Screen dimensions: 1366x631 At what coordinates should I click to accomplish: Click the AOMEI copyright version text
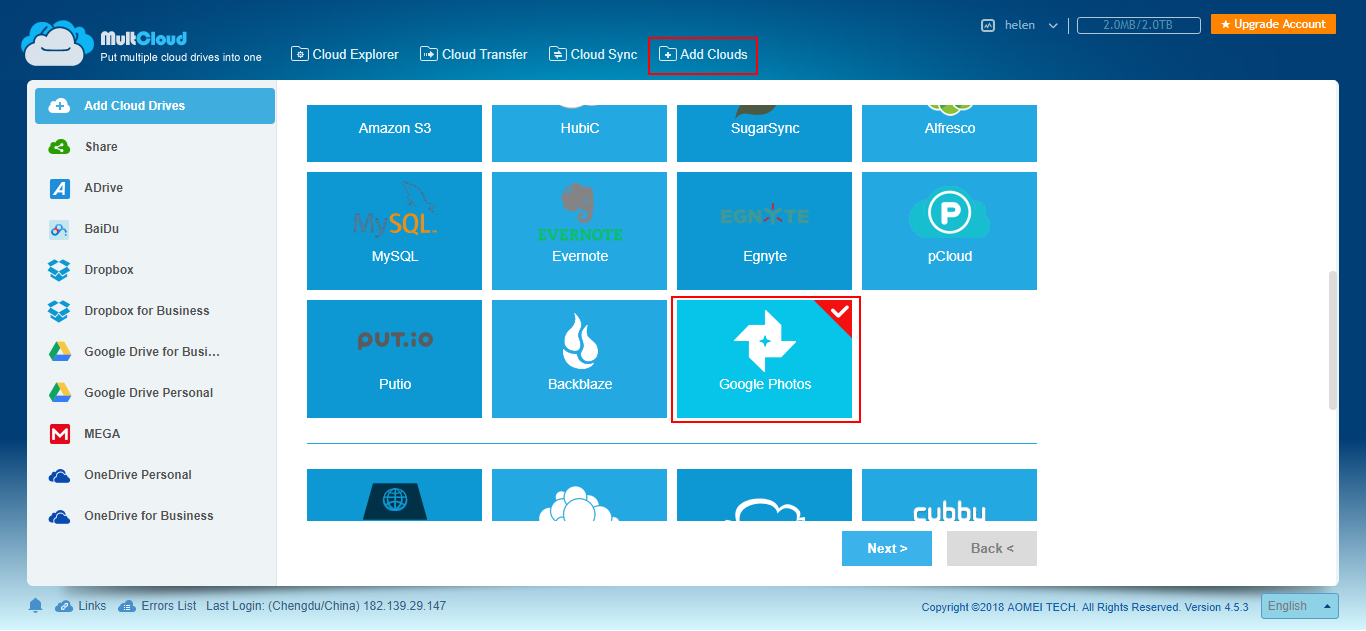tap(1085, 607)
